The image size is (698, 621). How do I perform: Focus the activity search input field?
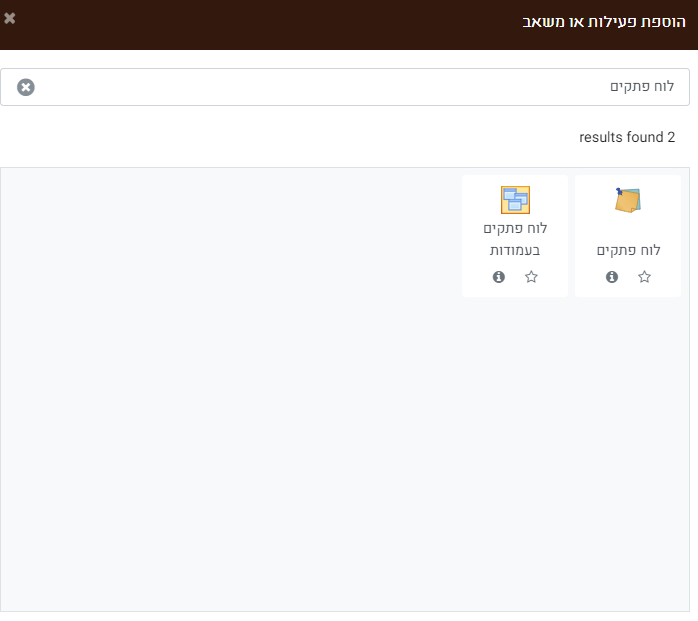click(x=345, y=87)
